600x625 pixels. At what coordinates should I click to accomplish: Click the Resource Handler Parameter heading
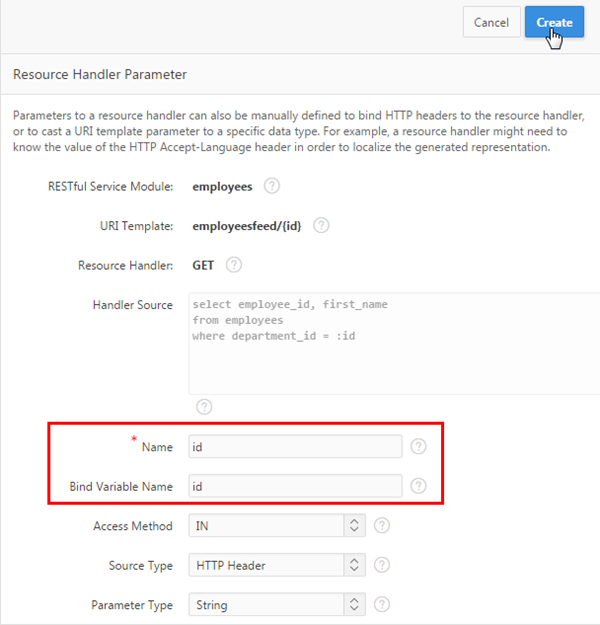(x=99, y=74)
